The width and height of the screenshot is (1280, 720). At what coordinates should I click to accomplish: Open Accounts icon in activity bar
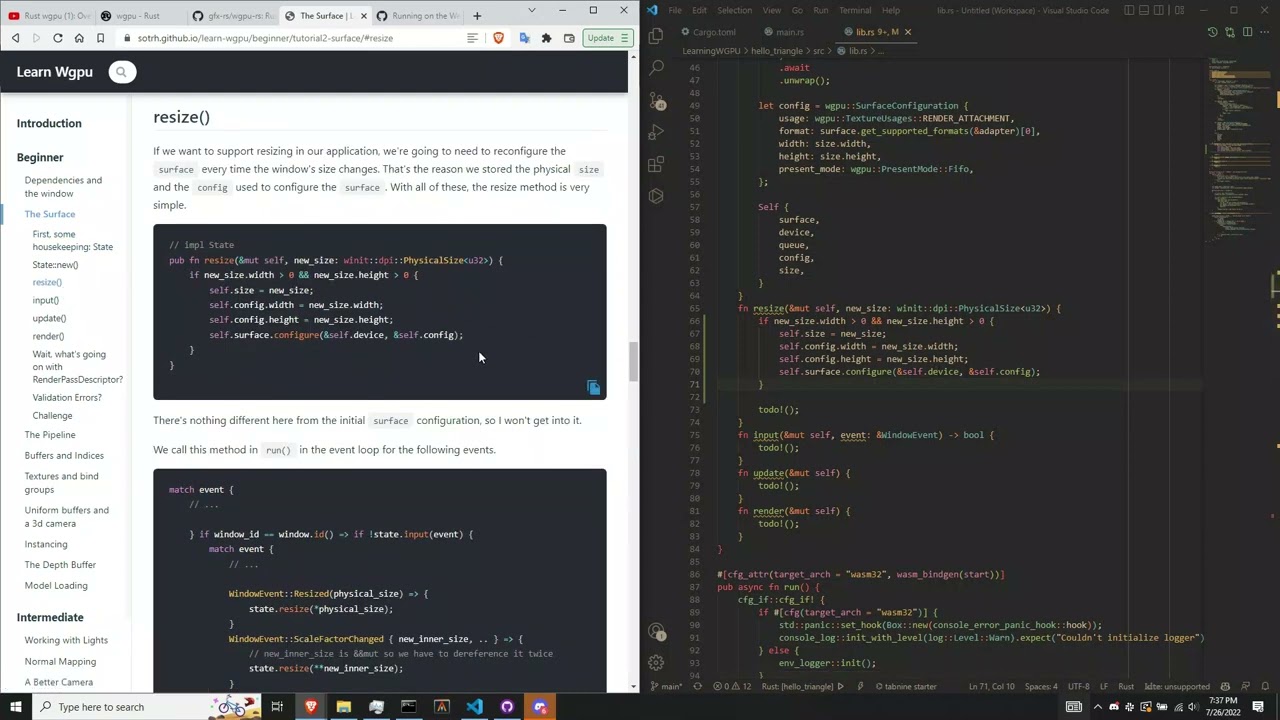tap(656, 631)
